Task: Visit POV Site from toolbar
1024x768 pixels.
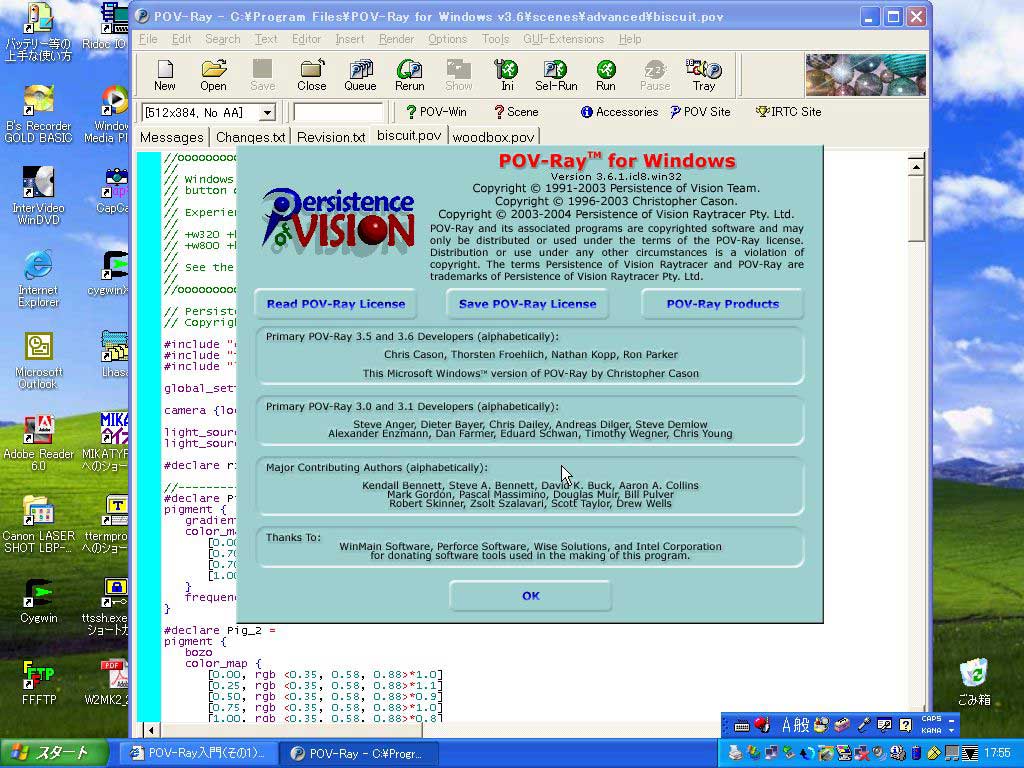Action: (700, 112)
